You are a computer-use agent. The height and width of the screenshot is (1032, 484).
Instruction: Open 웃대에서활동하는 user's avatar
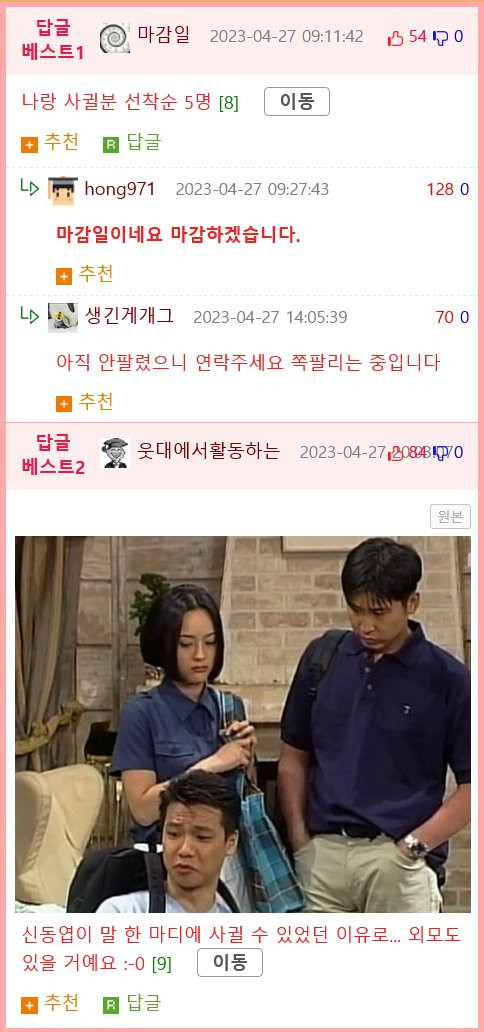(x=115, y=453)
